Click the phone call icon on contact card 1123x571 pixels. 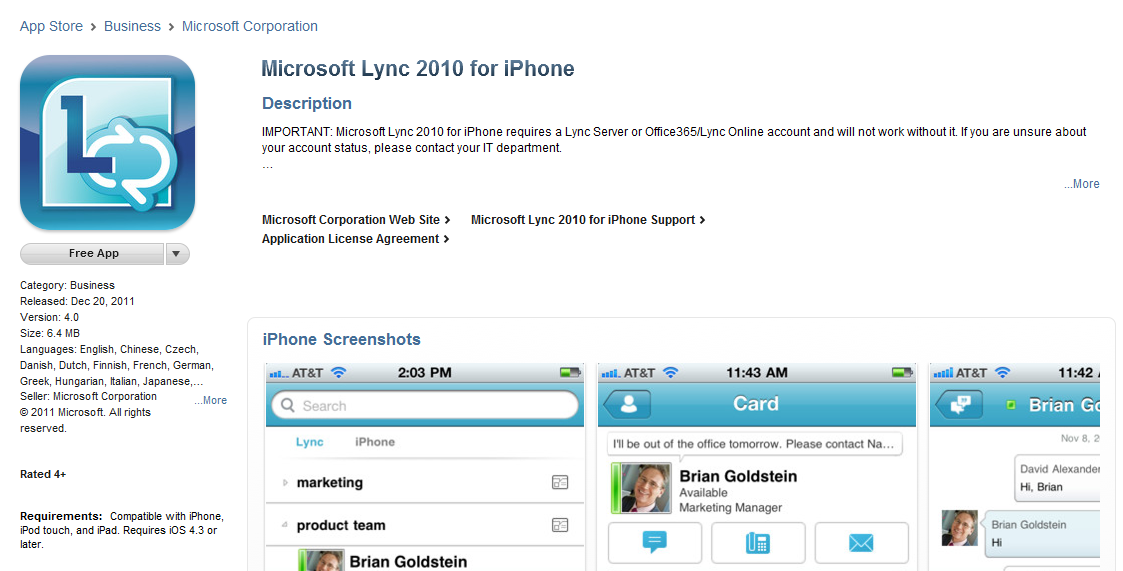coord(758,542)
